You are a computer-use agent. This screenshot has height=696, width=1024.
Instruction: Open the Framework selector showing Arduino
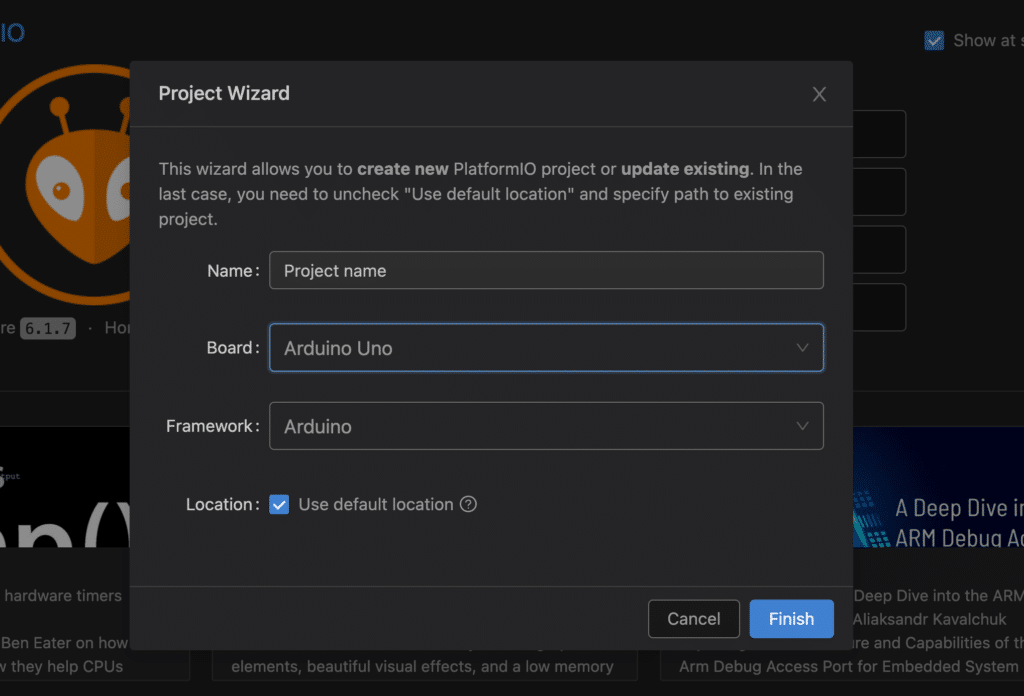tap(546, 426)
